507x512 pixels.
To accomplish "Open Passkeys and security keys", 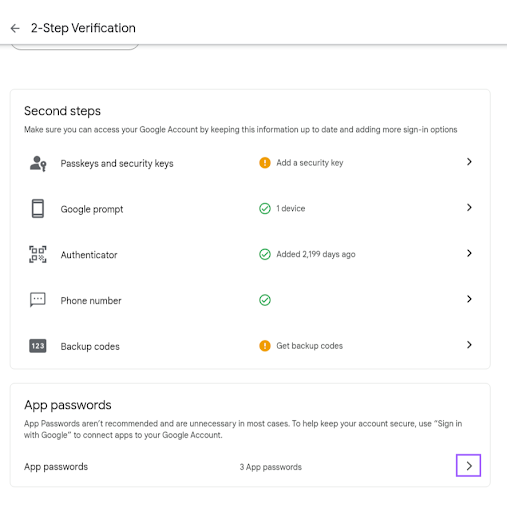I will (x=117, y=163).
